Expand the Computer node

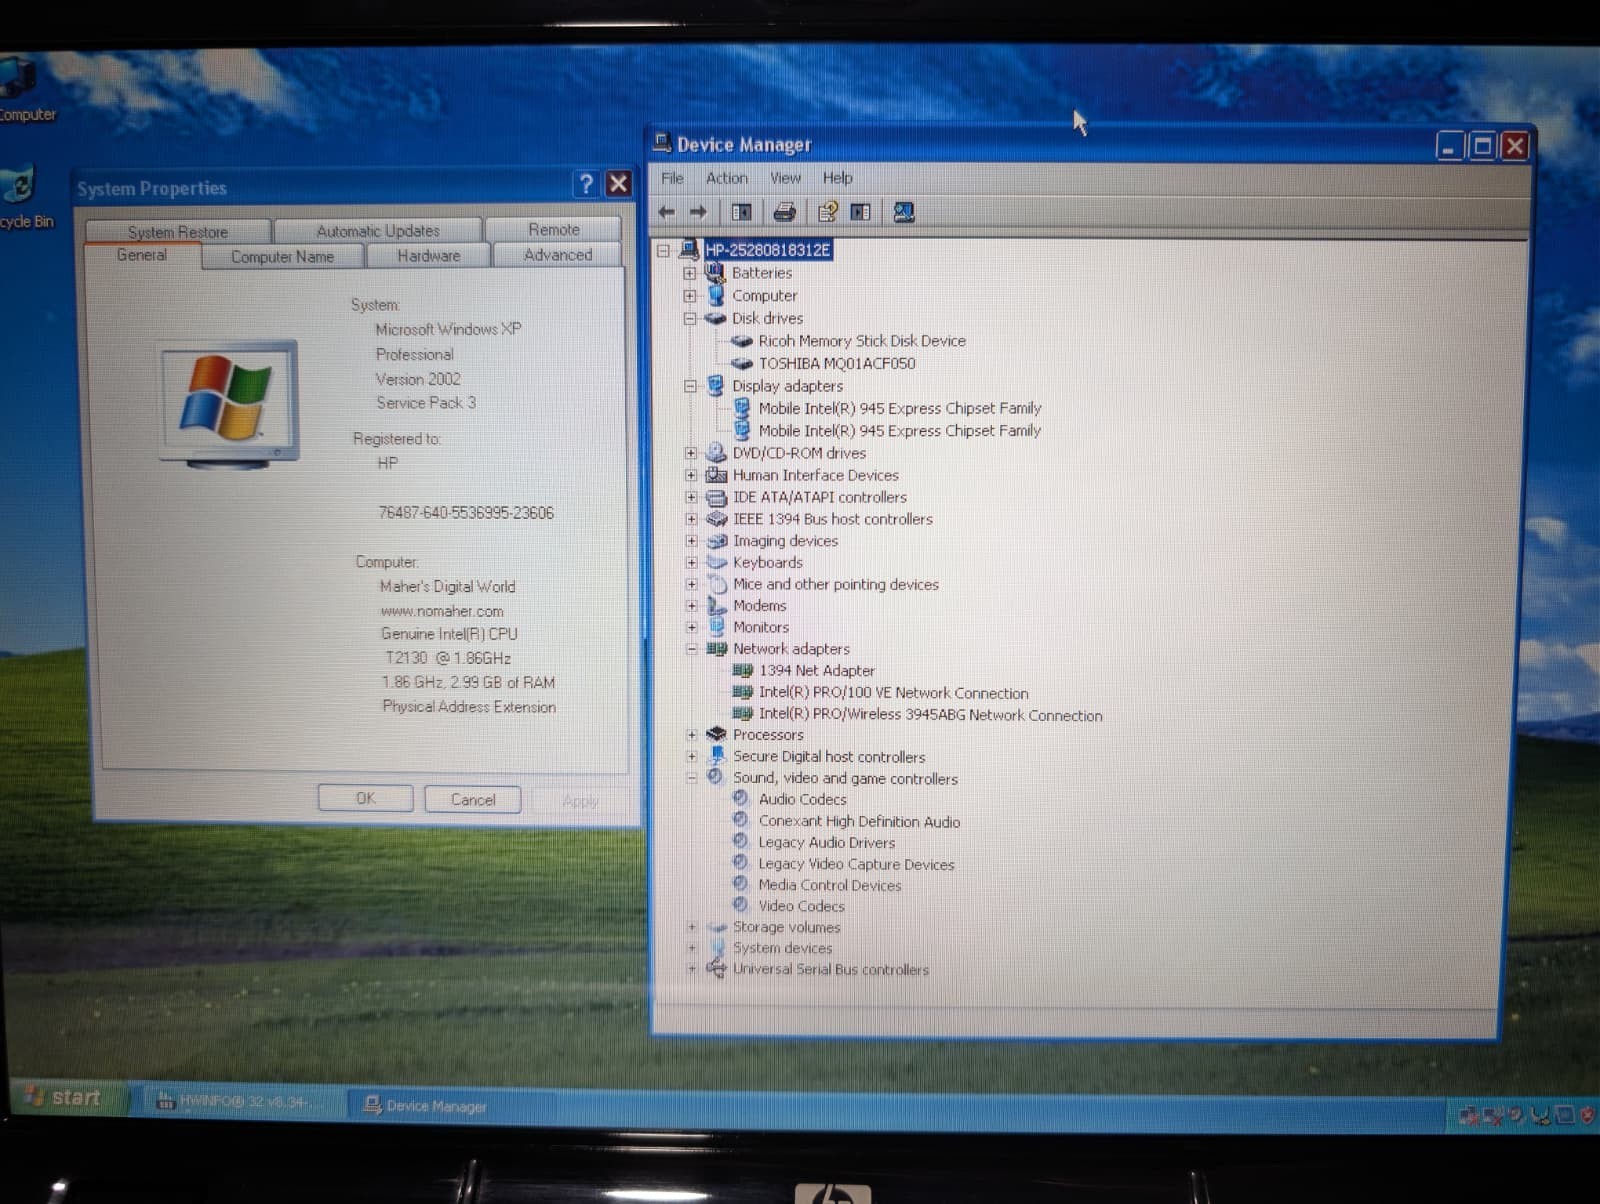coord(690,296)
